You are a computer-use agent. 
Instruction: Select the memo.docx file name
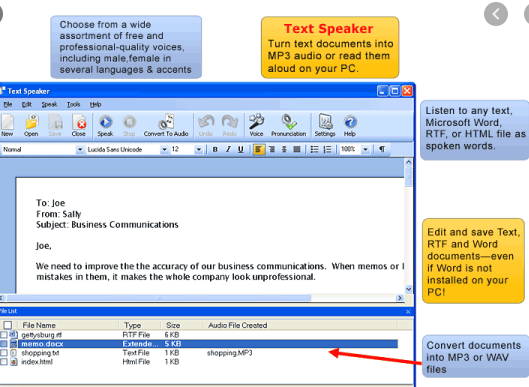click(x=42, y=344)
